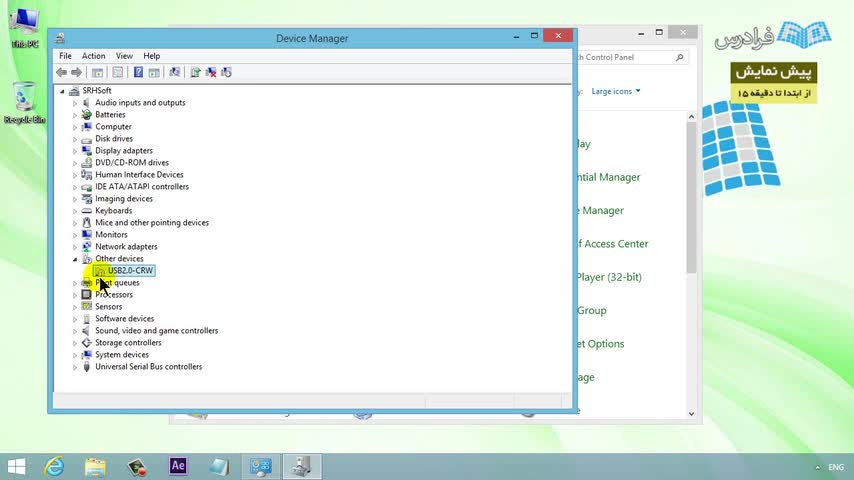This screenshot has height=480, width=854.
Task: Click Update Driver Software toolbar icon
Action: 195,72
